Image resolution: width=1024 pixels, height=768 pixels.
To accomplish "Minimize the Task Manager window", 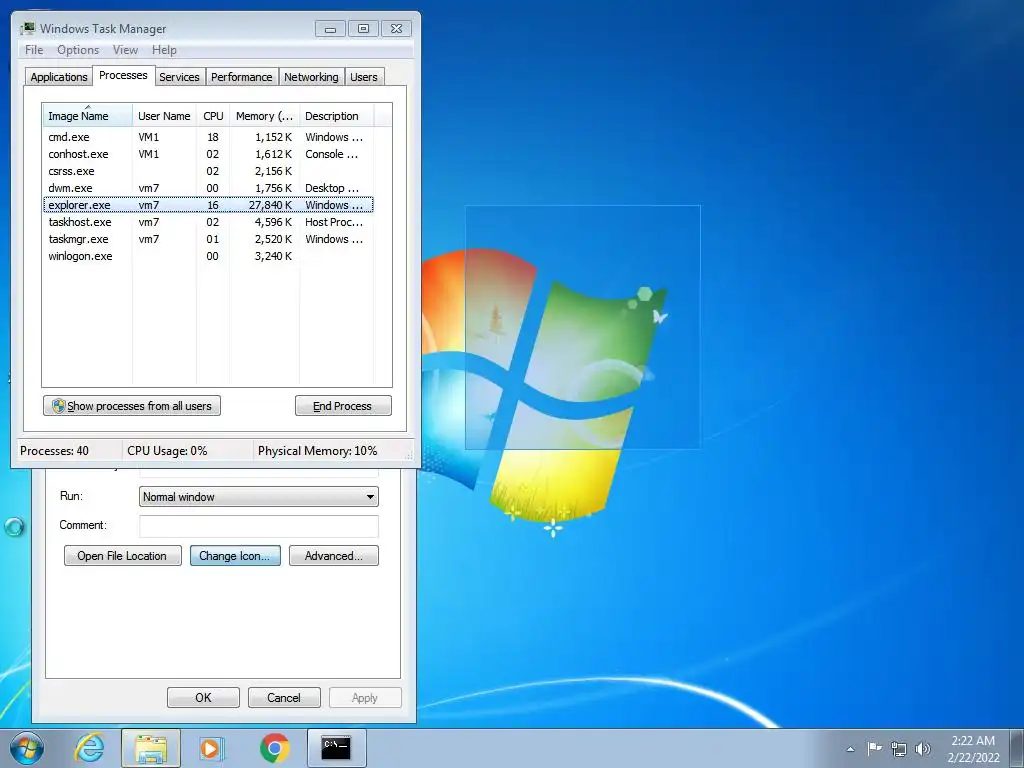I will click(330, 29).
